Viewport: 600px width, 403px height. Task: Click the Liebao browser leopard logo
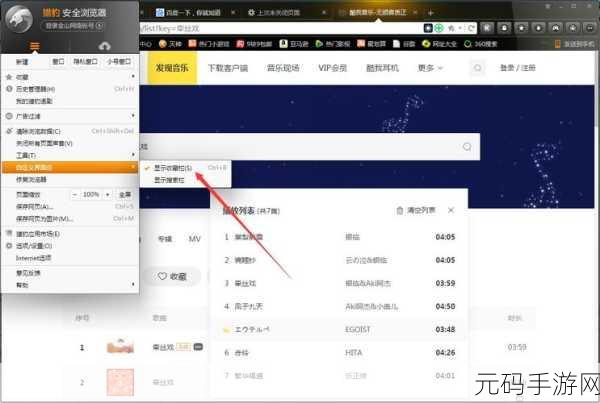pos(19,19)
